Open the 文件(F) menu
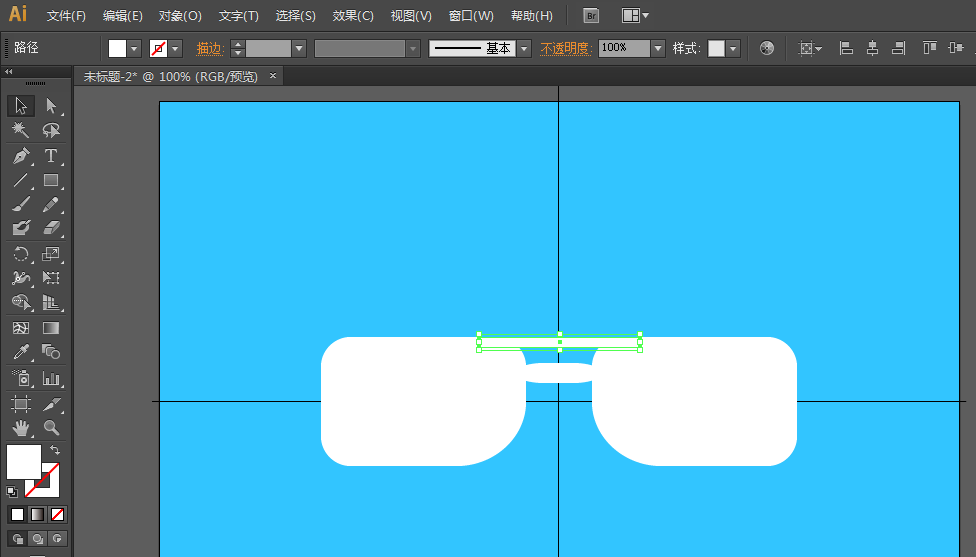 pyautogui.click(x=66, y=16)
